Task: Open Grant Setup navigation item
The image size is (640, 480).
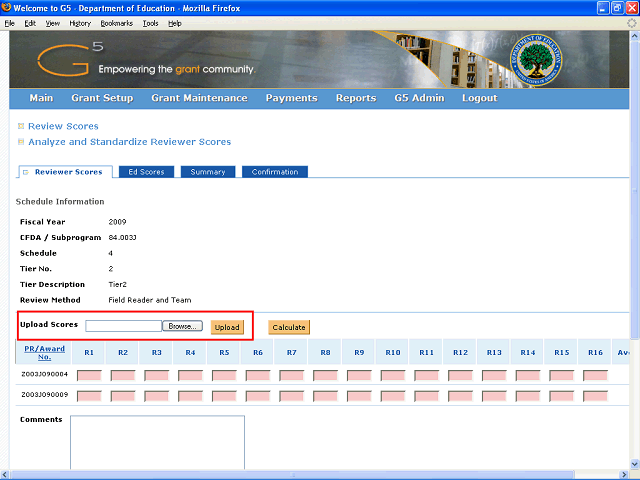Action: [102, 98]
